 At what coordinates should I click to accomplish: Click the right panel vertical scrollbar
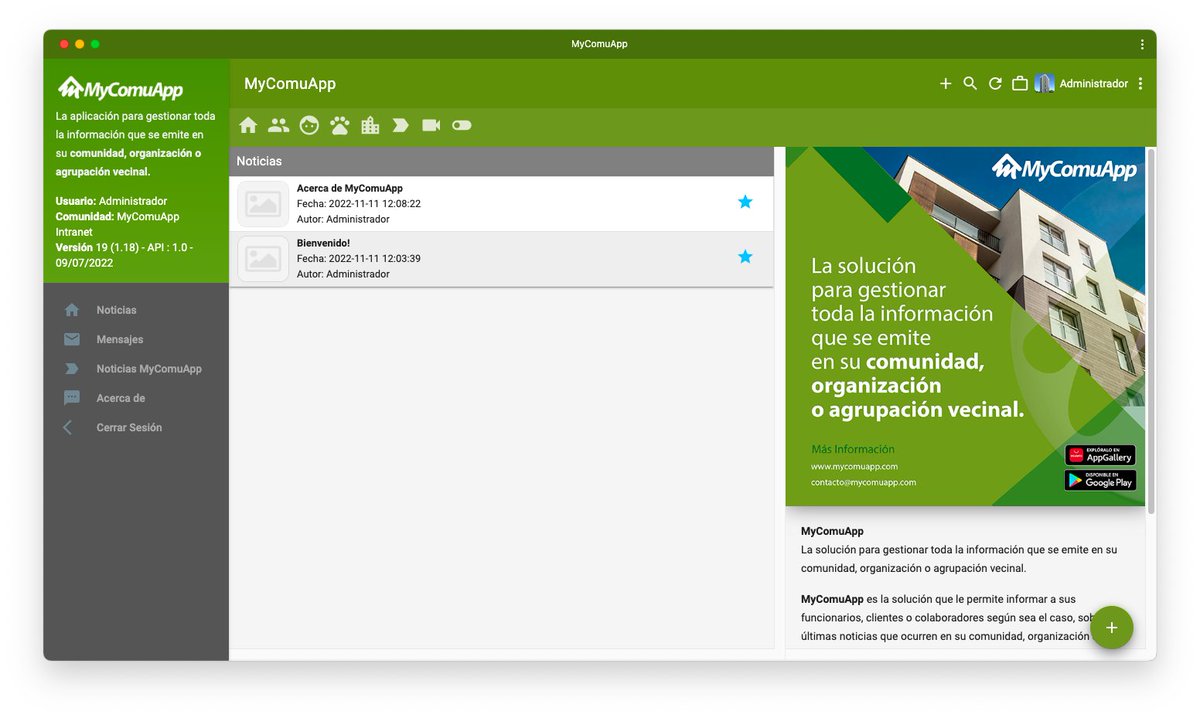[1151, 331]
